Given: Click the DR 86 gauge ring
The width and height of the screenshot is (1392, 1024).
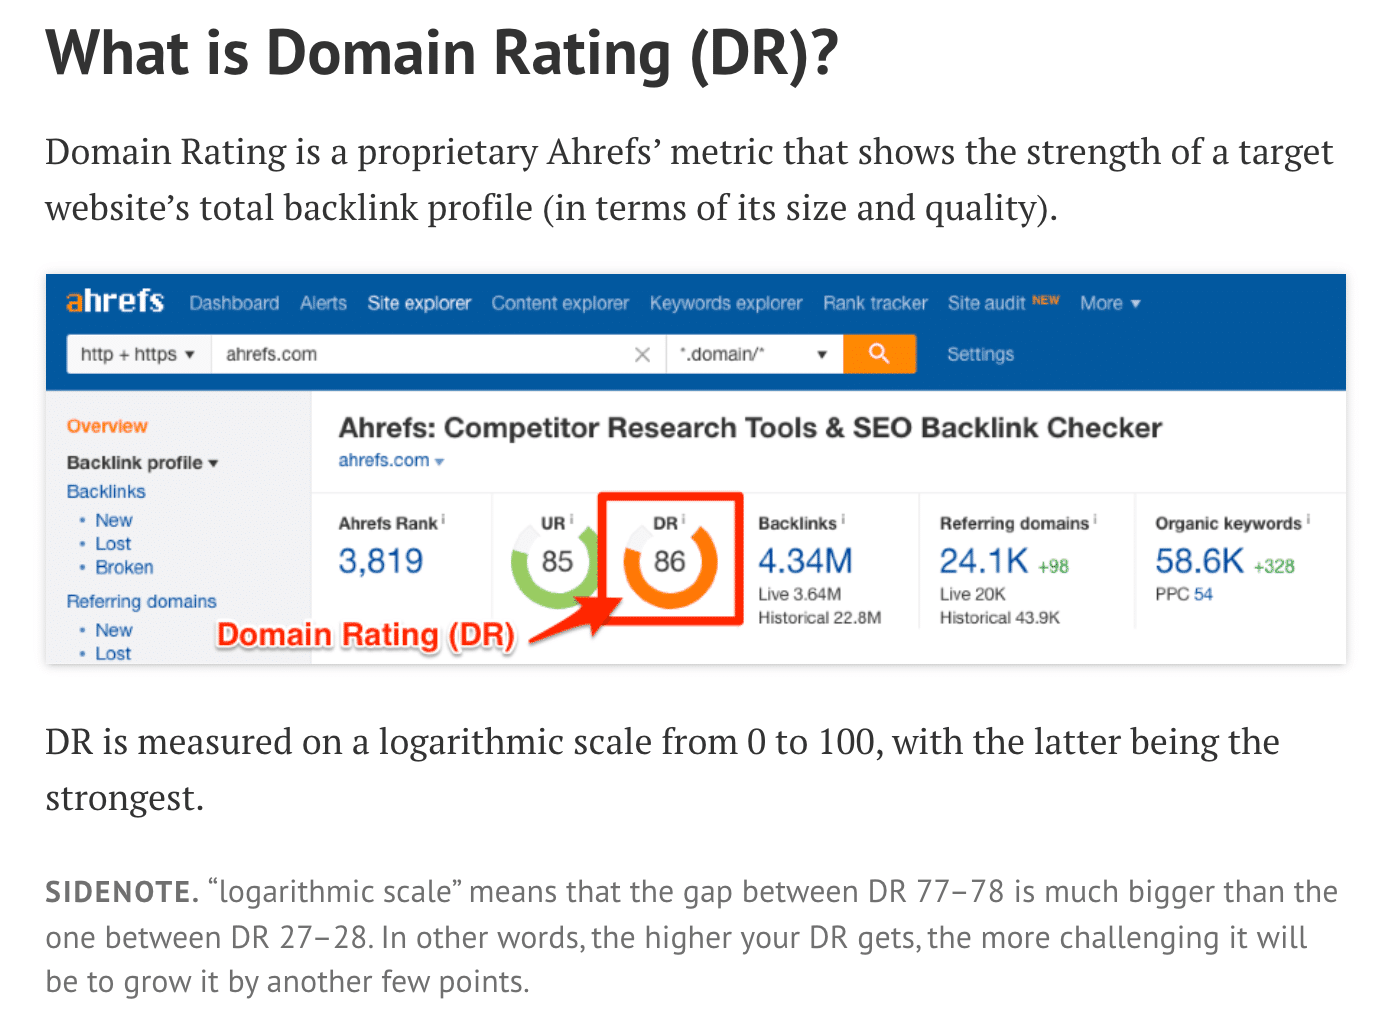Looking at the screenshot, I should [x=669, y=563].
